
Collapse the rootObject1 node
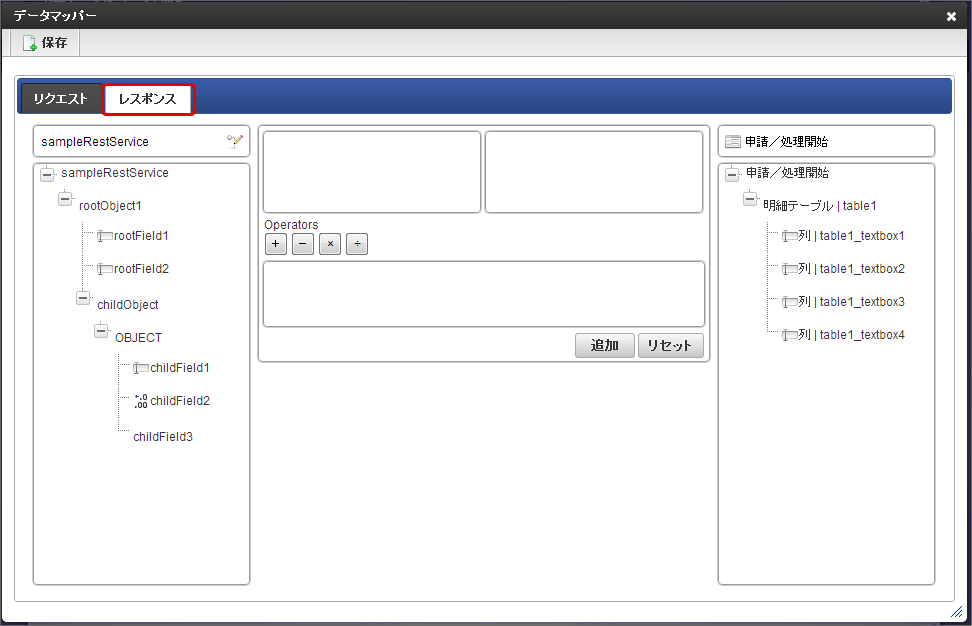65,199
